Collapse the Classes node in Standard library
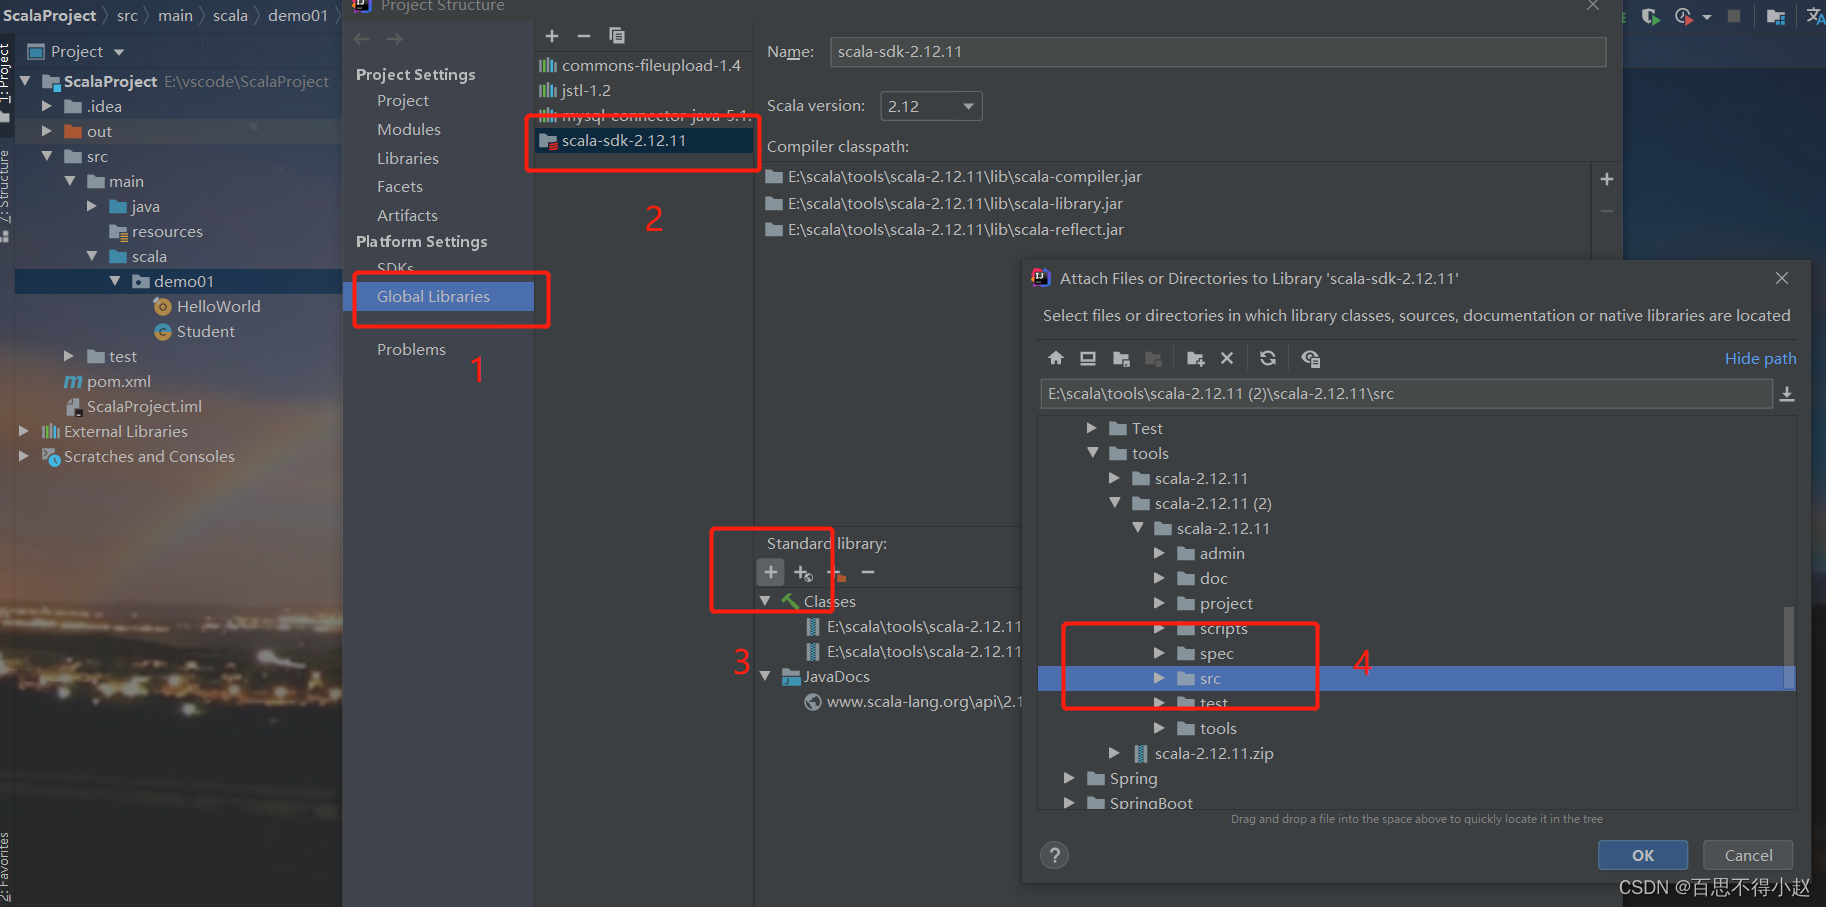 click(x=765, y=601)
